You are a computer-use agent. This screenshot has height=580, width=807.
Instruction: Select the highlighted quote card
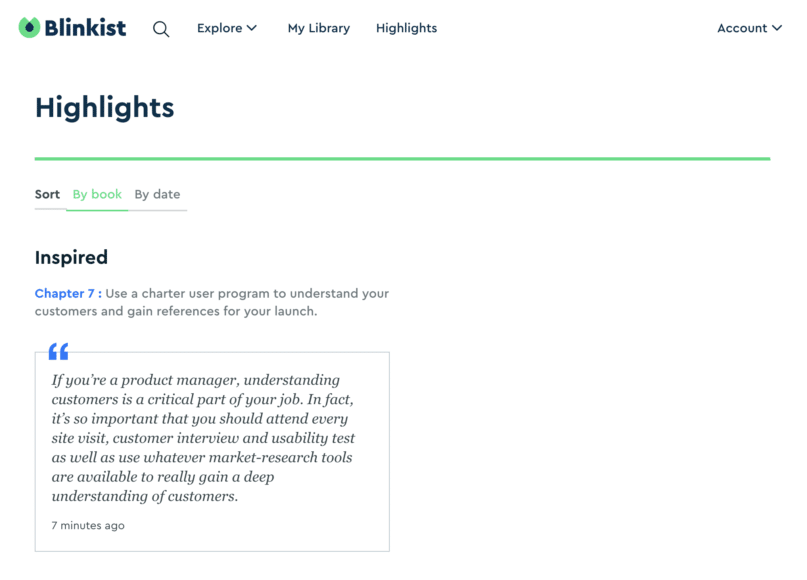point(212,450)
